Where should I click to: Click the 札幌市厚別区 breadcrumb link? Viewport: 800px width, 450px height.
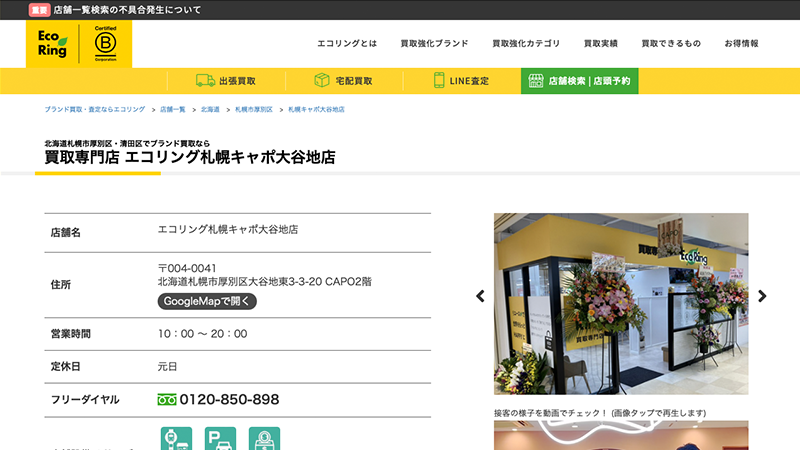254,108
